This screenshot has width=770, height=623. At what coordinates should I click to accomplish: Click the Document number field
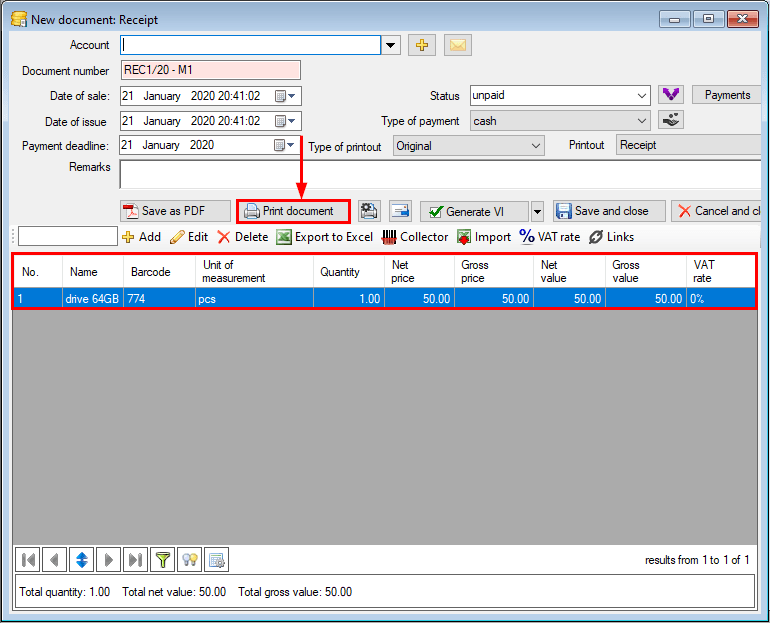[x=211, y=70]
